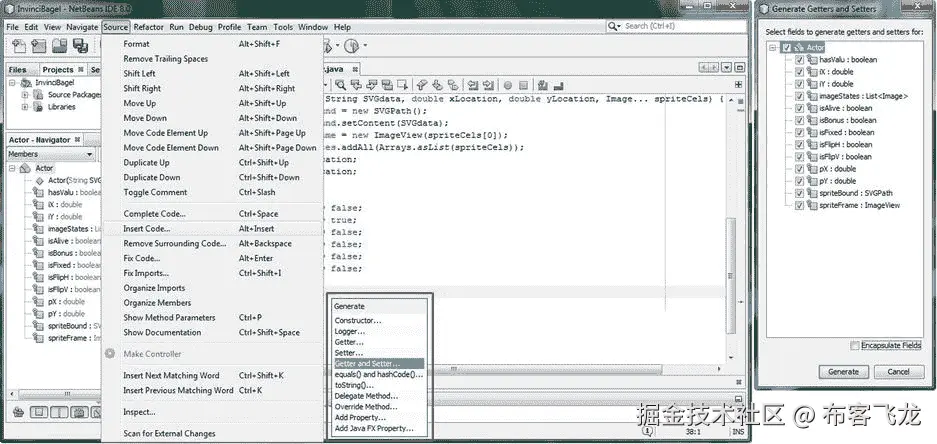The image size is (937, 444).
Task: Click the Start Macro Recording icon
Action: click(508, 85)
